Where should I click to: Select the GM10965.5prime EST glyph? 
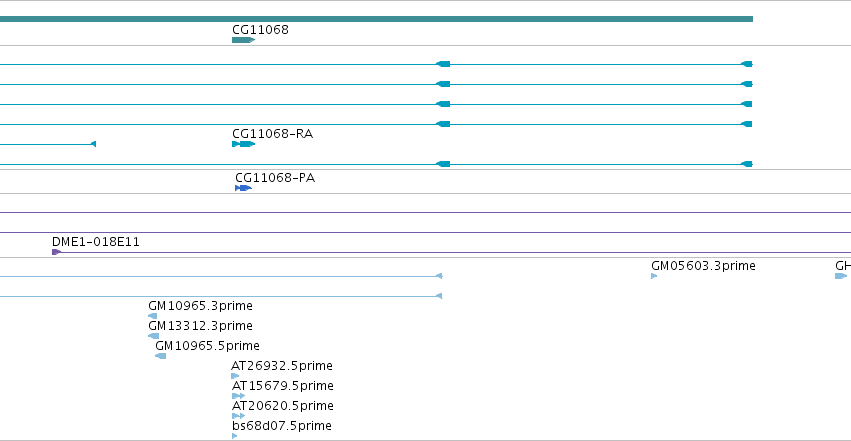pos(160,356)
